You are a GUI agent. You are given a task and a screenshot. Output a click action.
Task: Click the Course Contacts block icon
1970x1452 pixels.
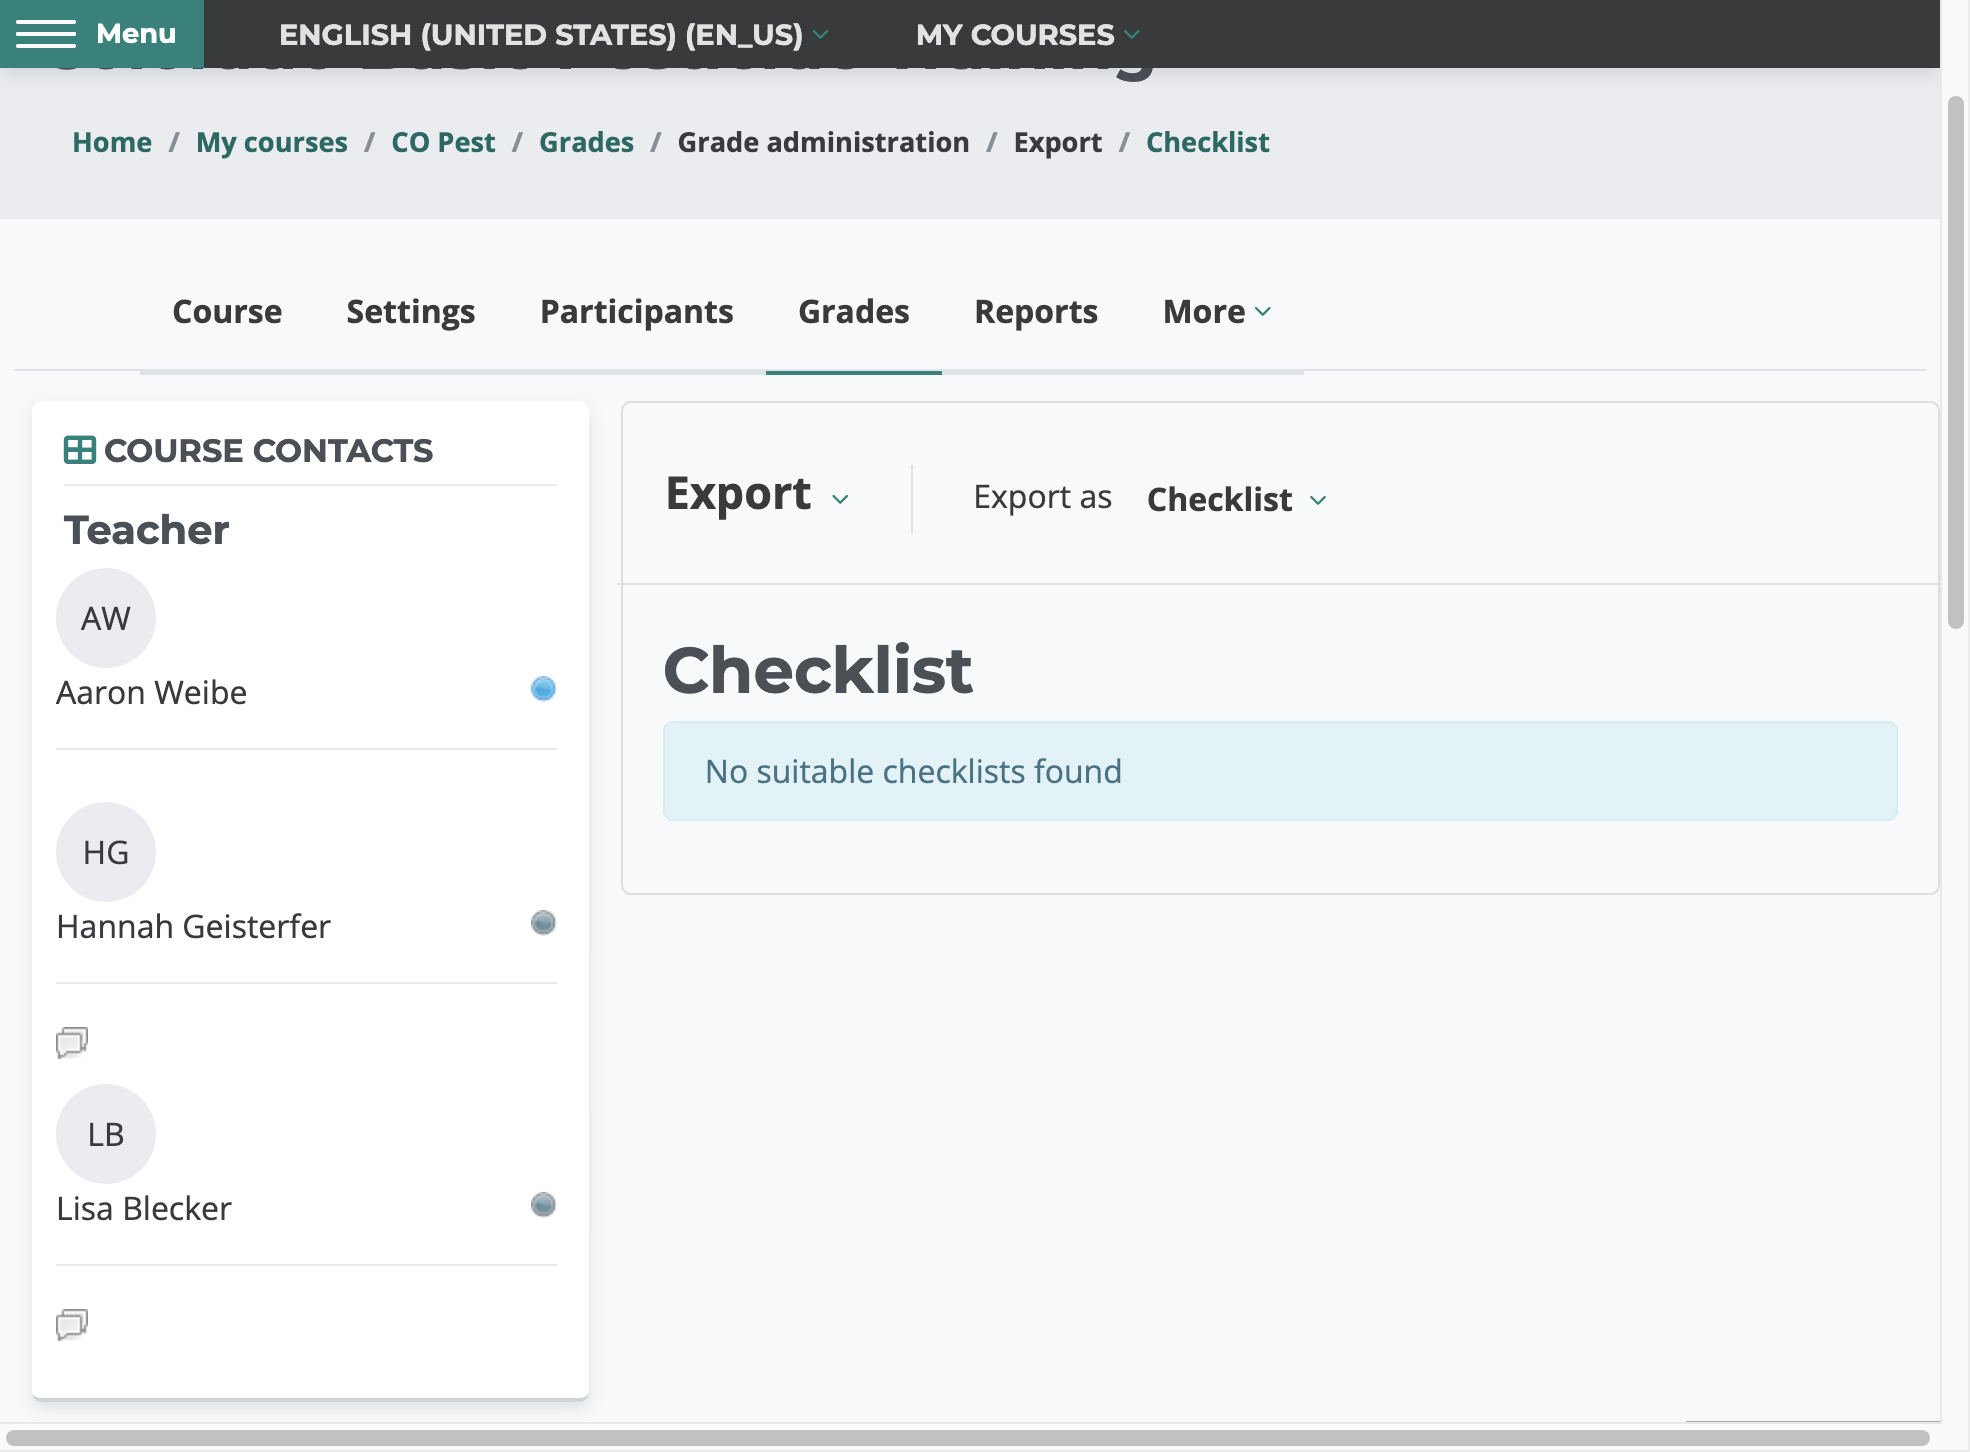point(80,450)
